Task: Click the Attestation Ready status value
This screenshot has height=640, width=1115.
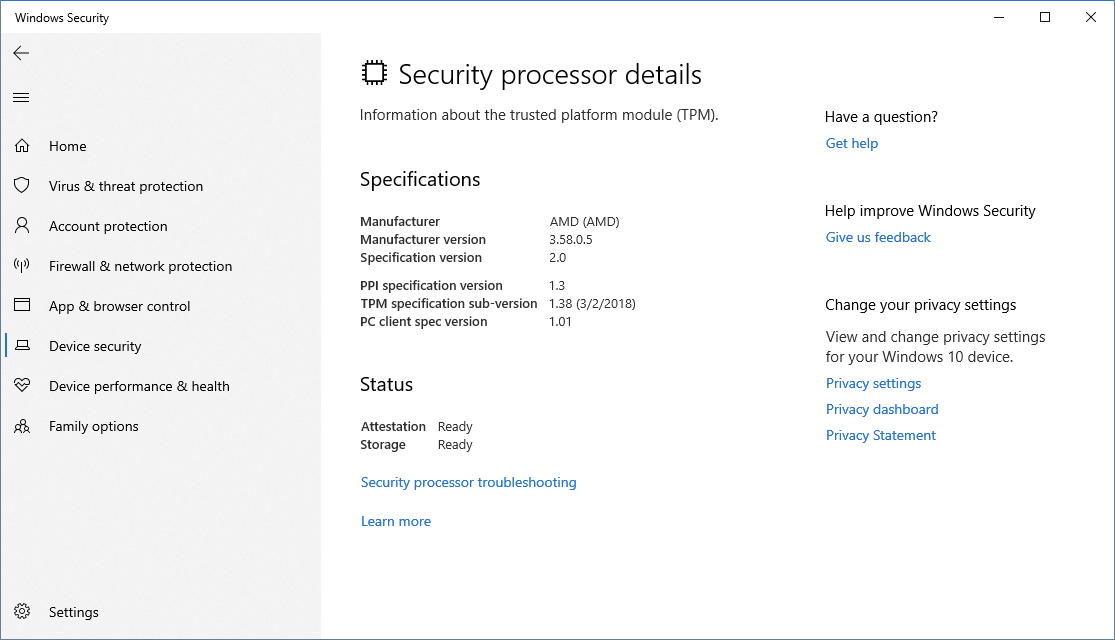Action: (455, 427)
